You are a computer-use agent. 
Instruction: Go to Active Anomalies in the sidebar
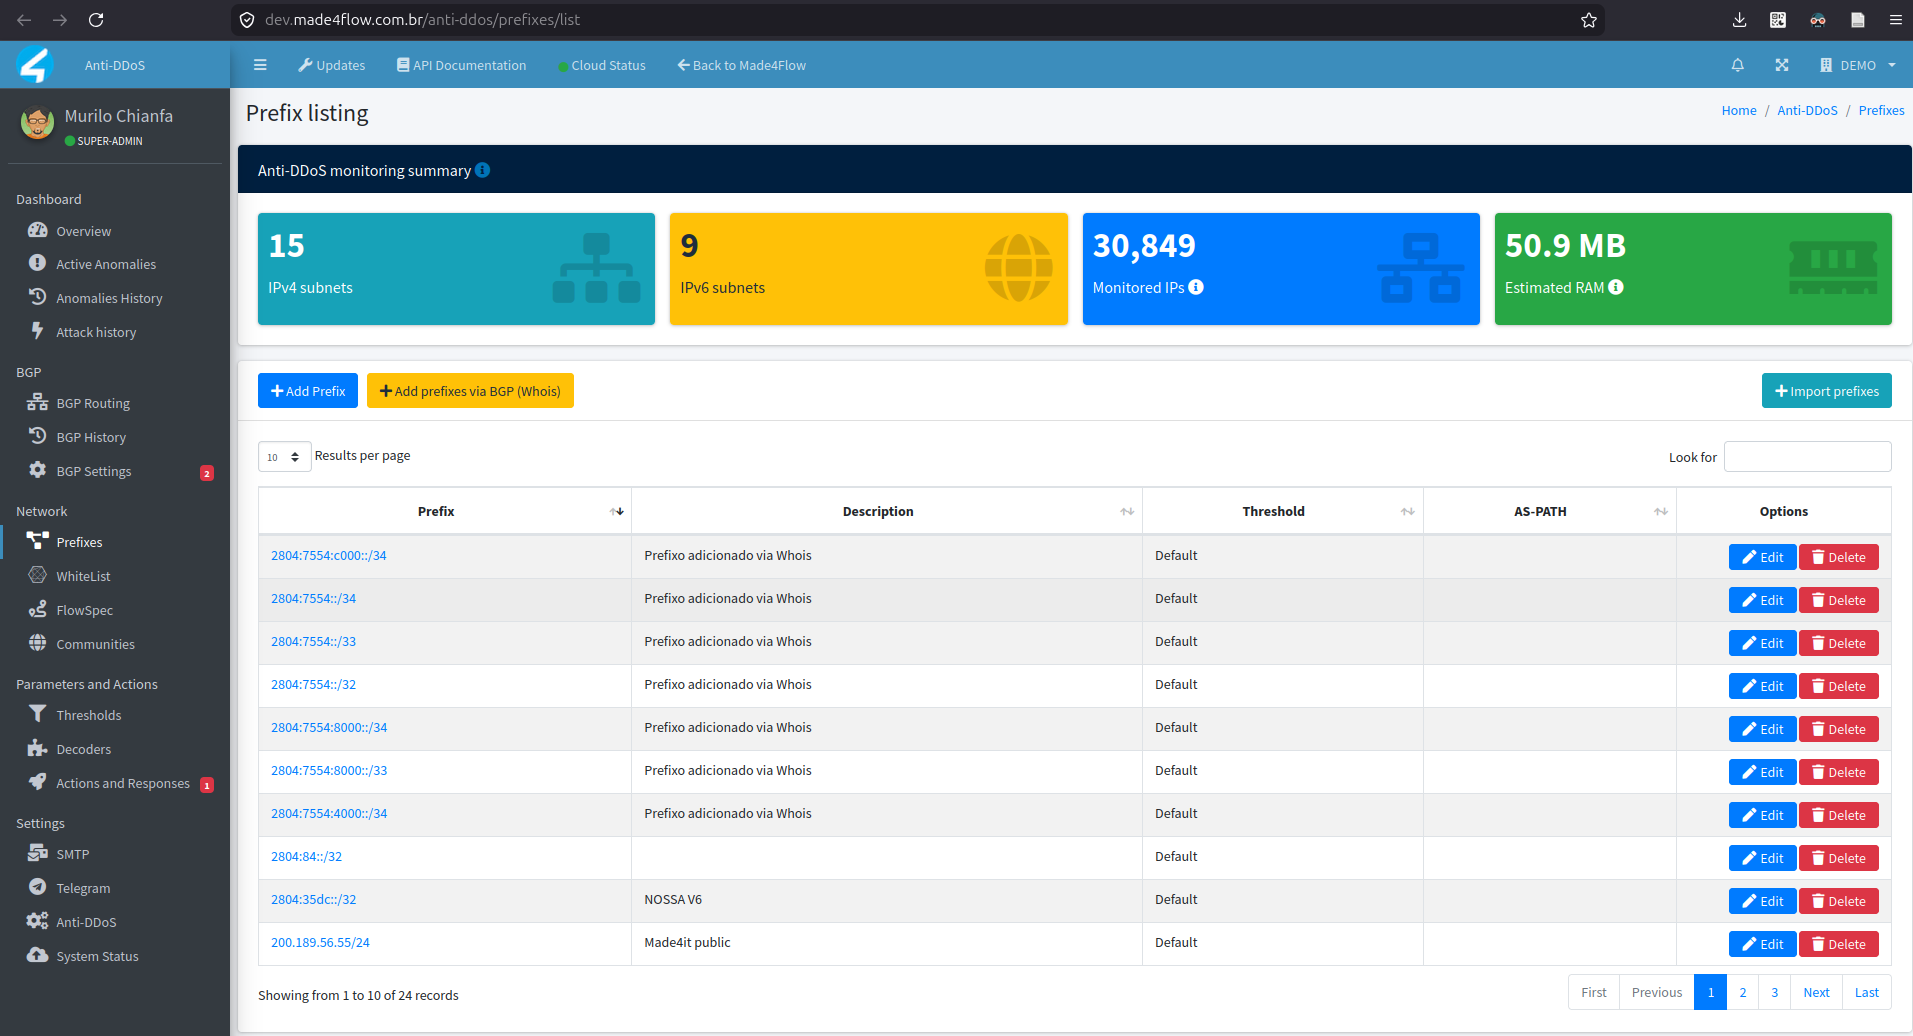point(106,264)
